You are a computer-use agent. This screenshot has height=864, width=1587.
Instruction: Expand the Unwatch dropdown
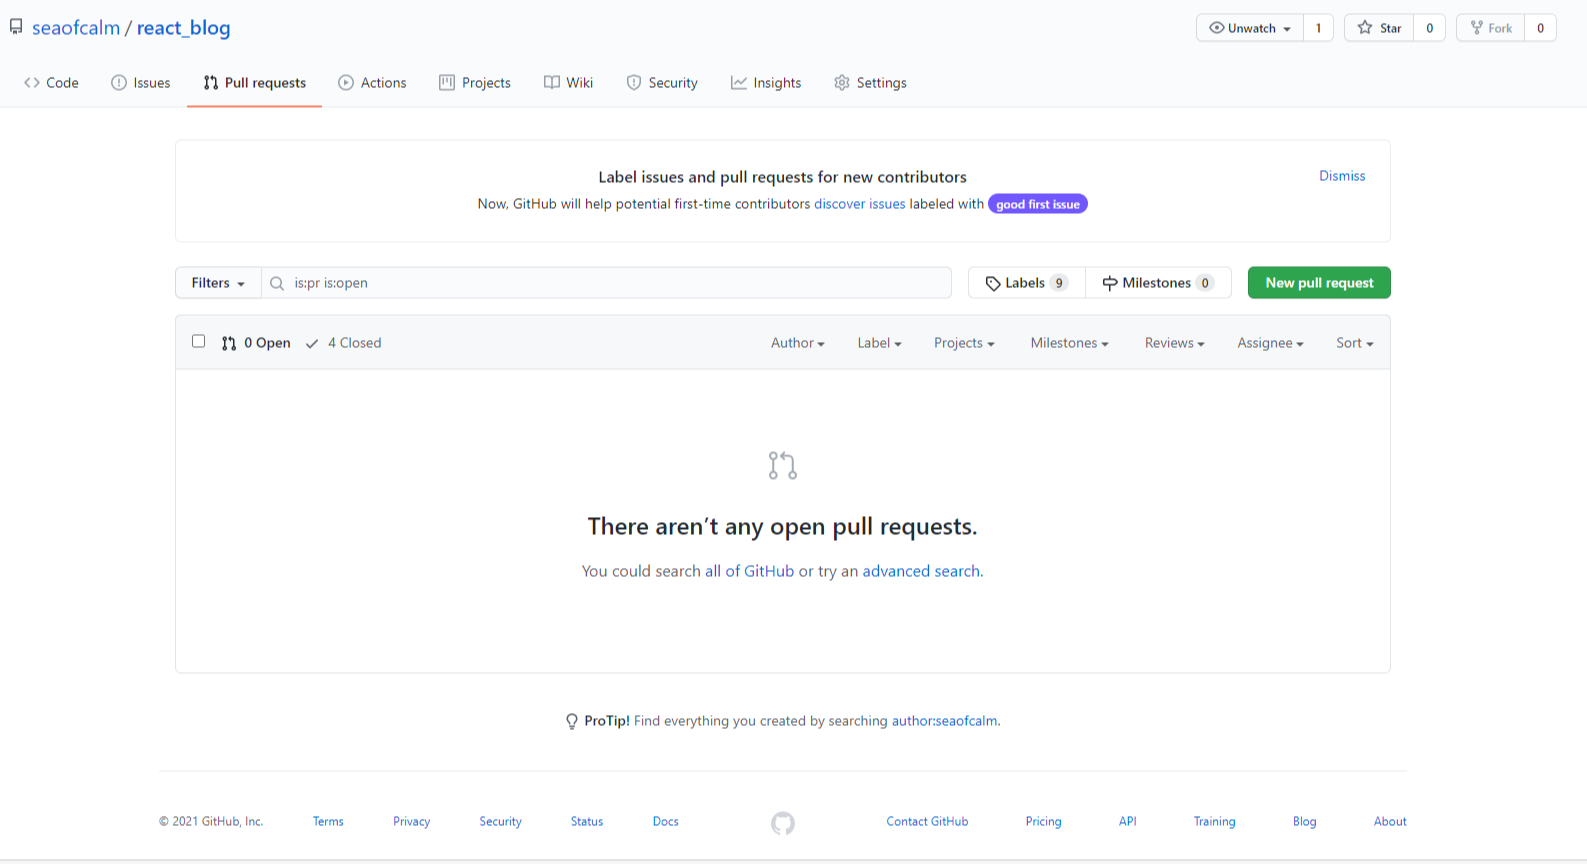1250,28
